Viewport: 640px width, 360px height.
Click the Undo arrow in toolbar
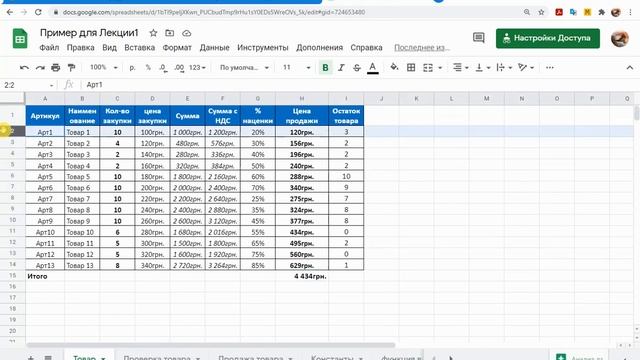[24, 68]
